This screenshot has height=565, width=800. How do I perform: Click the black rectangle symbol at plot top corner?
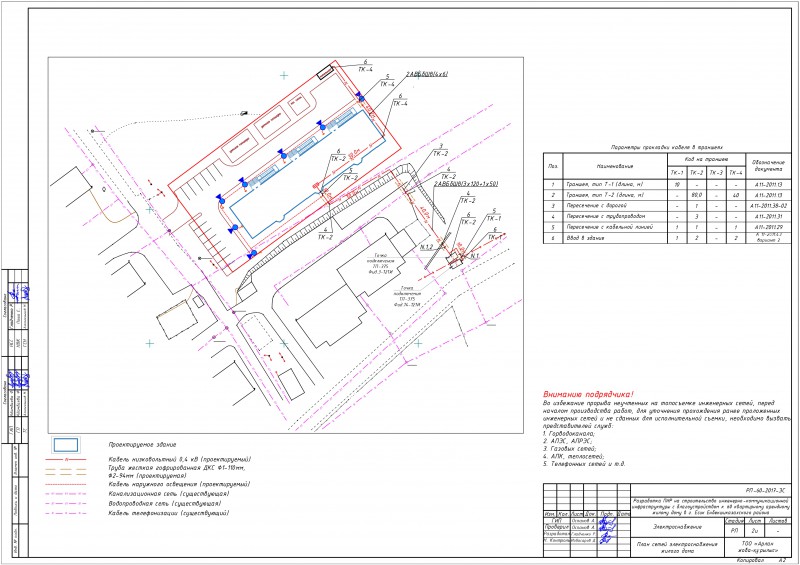click(324, 73)
